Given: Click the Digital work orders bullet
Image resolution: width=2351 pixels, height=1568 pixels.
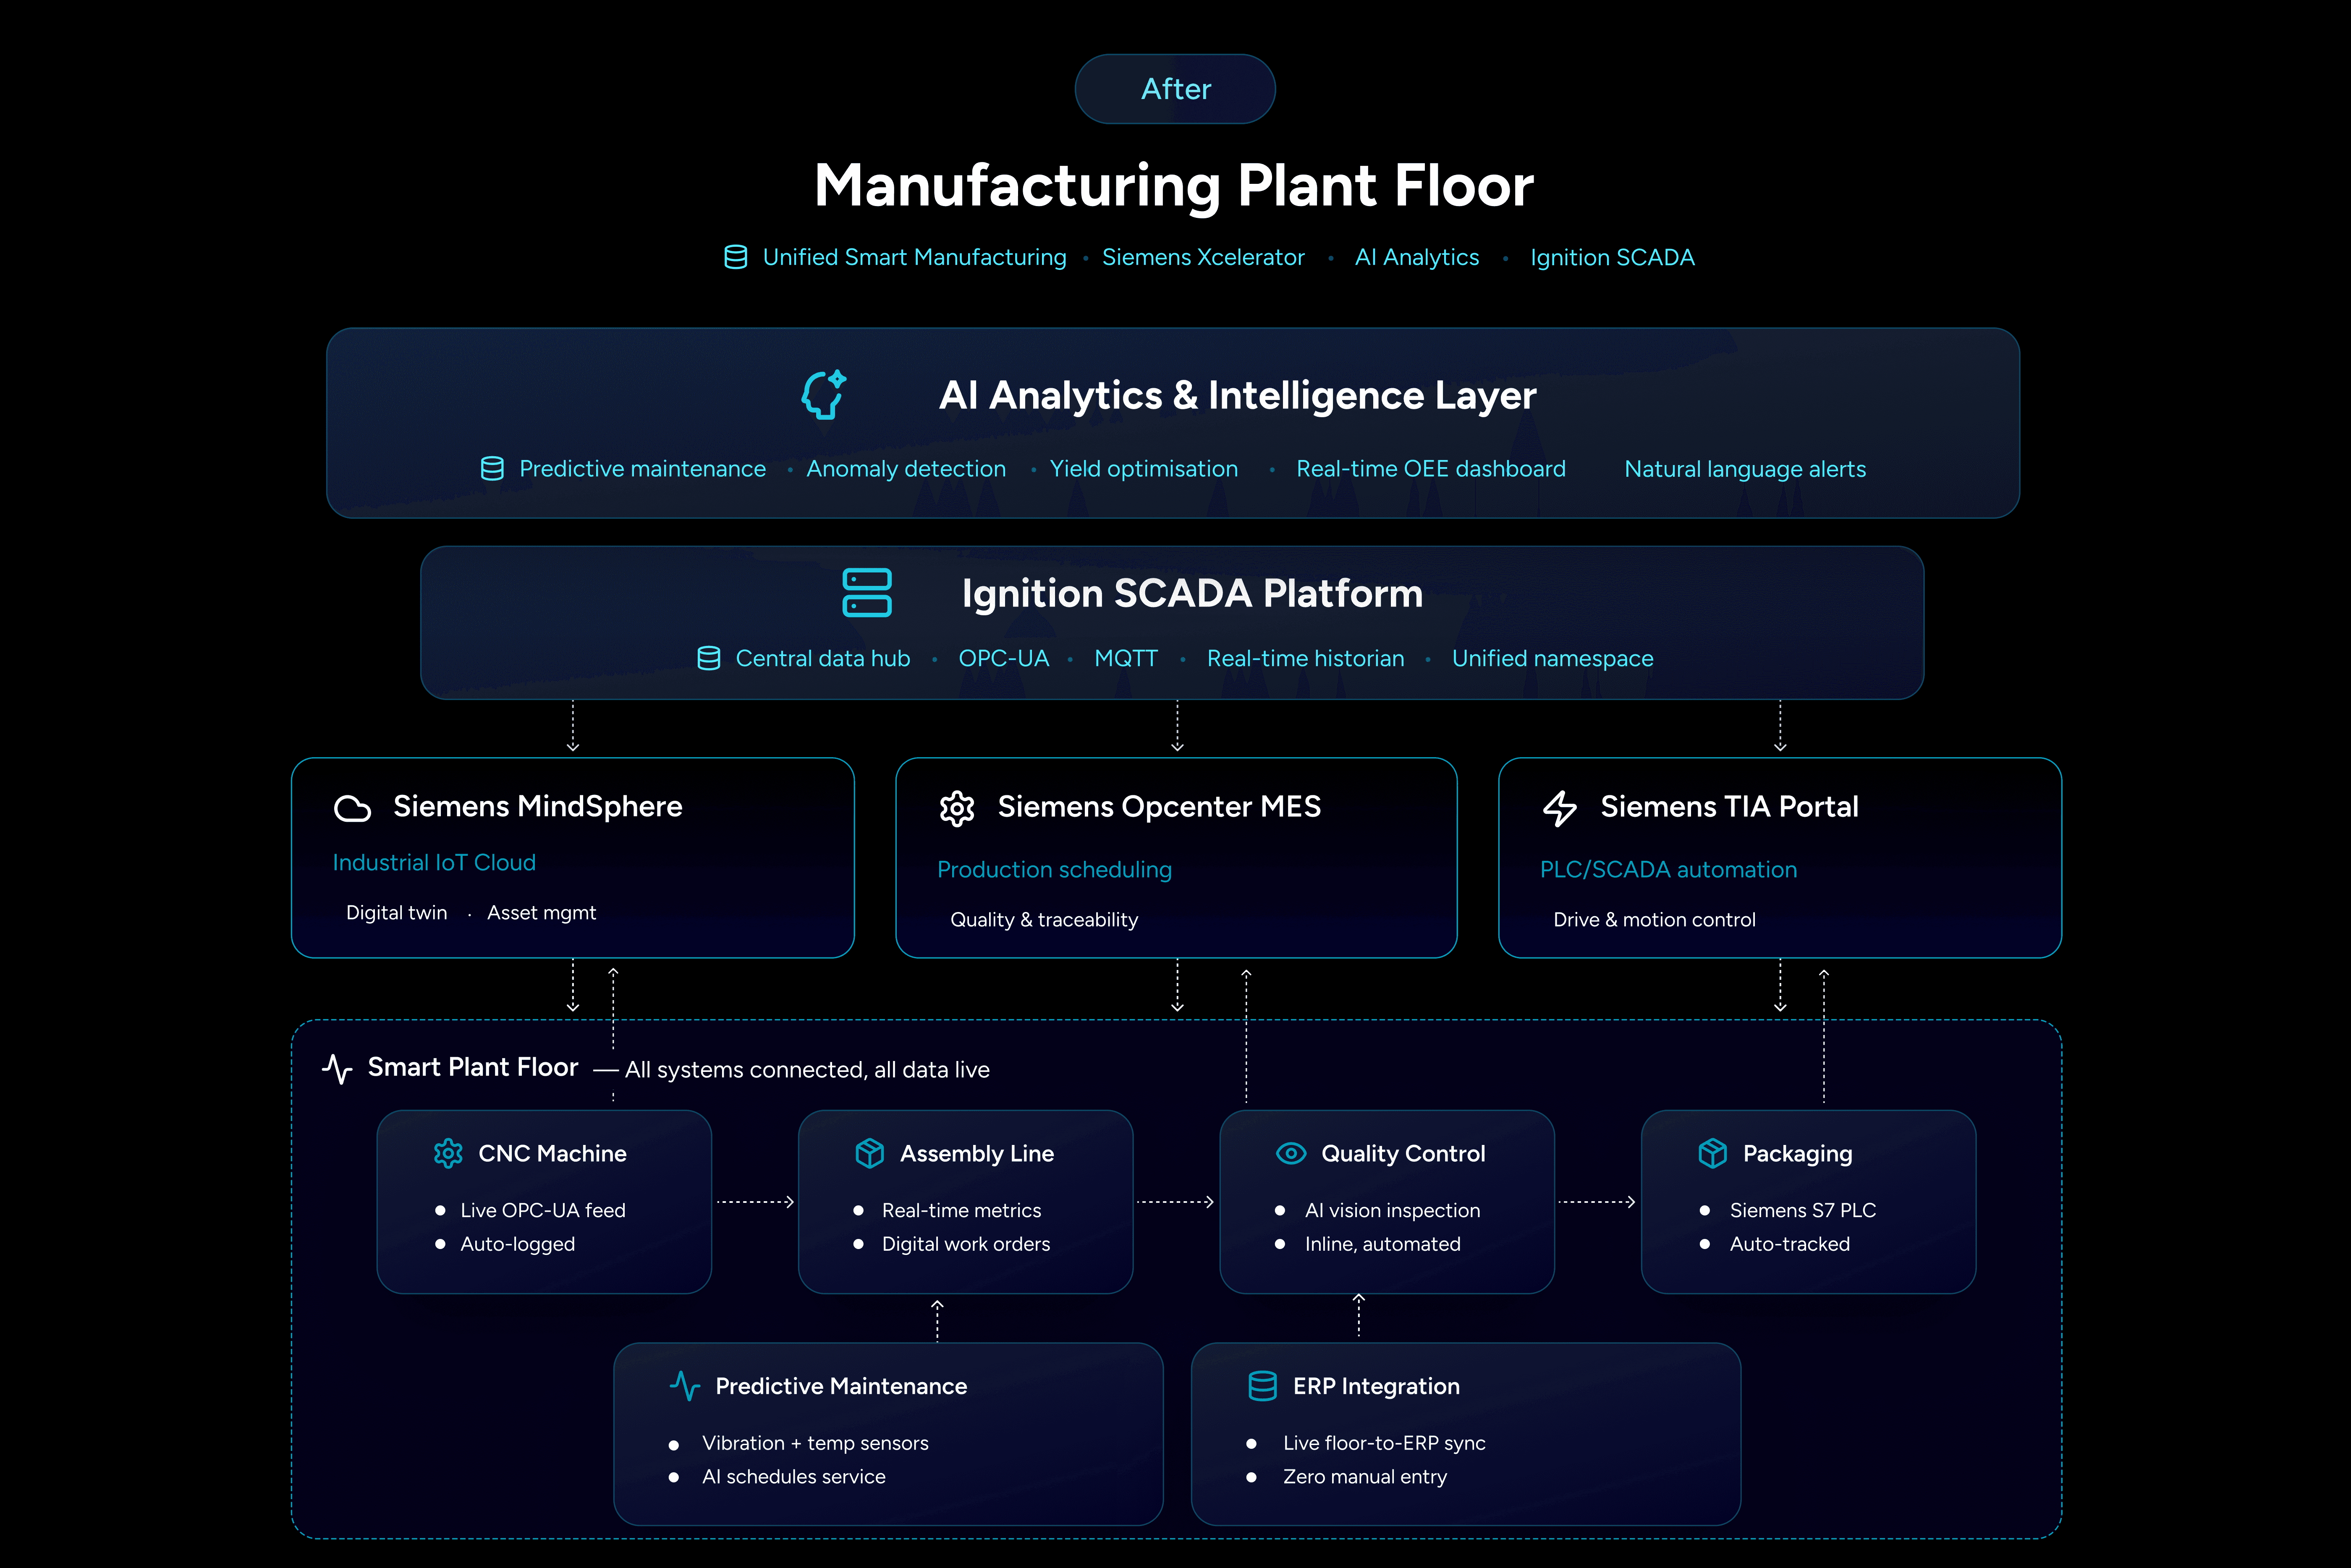Looking at the screenshot, I should pyautogui.click(x=965, y=1244).
